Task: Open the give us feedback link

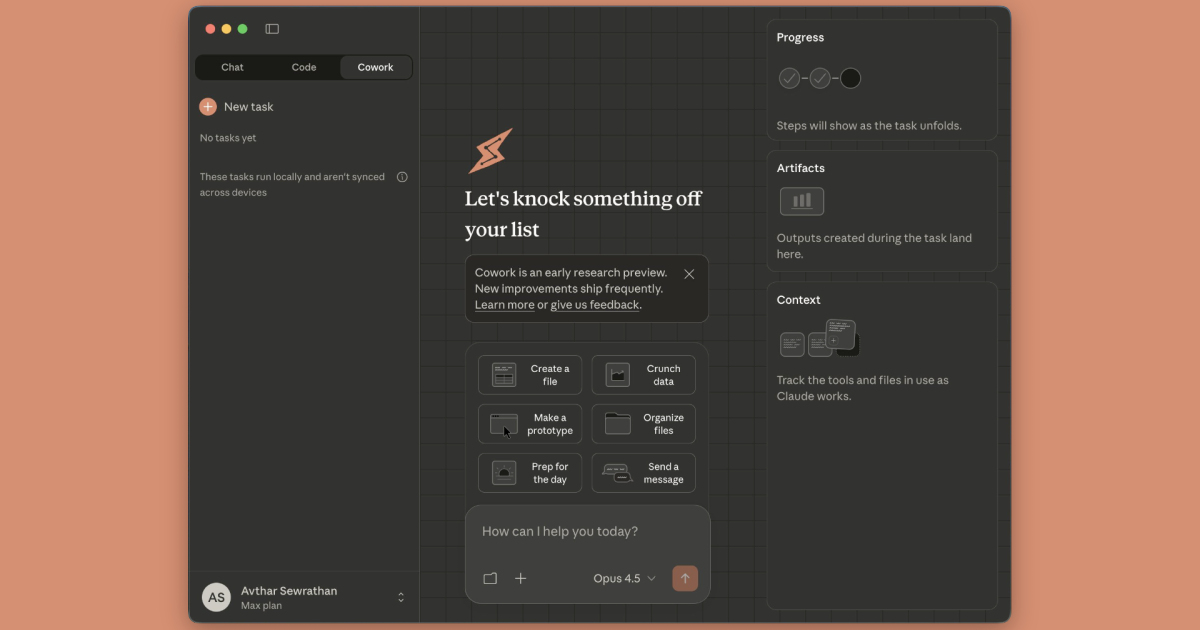Action: pos(594,305)
